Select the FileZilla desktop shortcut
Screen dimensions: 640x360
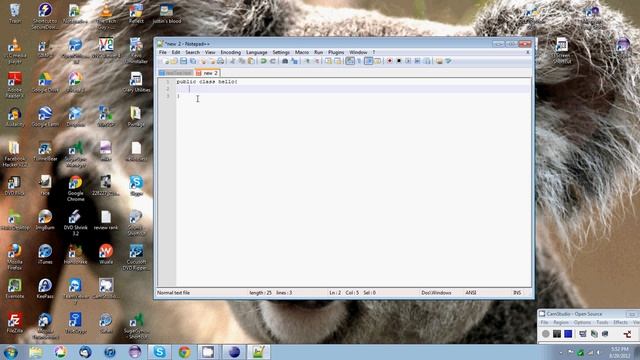[15, 323]
